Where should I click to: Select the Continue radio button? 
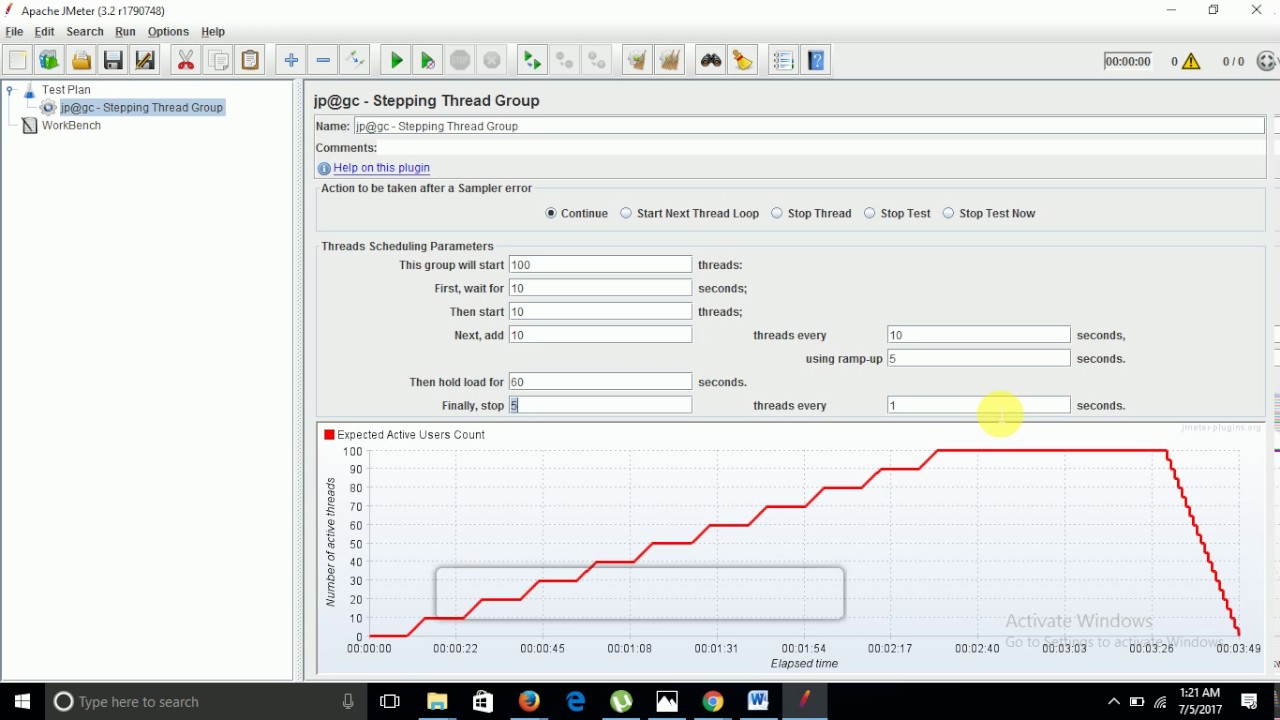(x=551, y=213)
